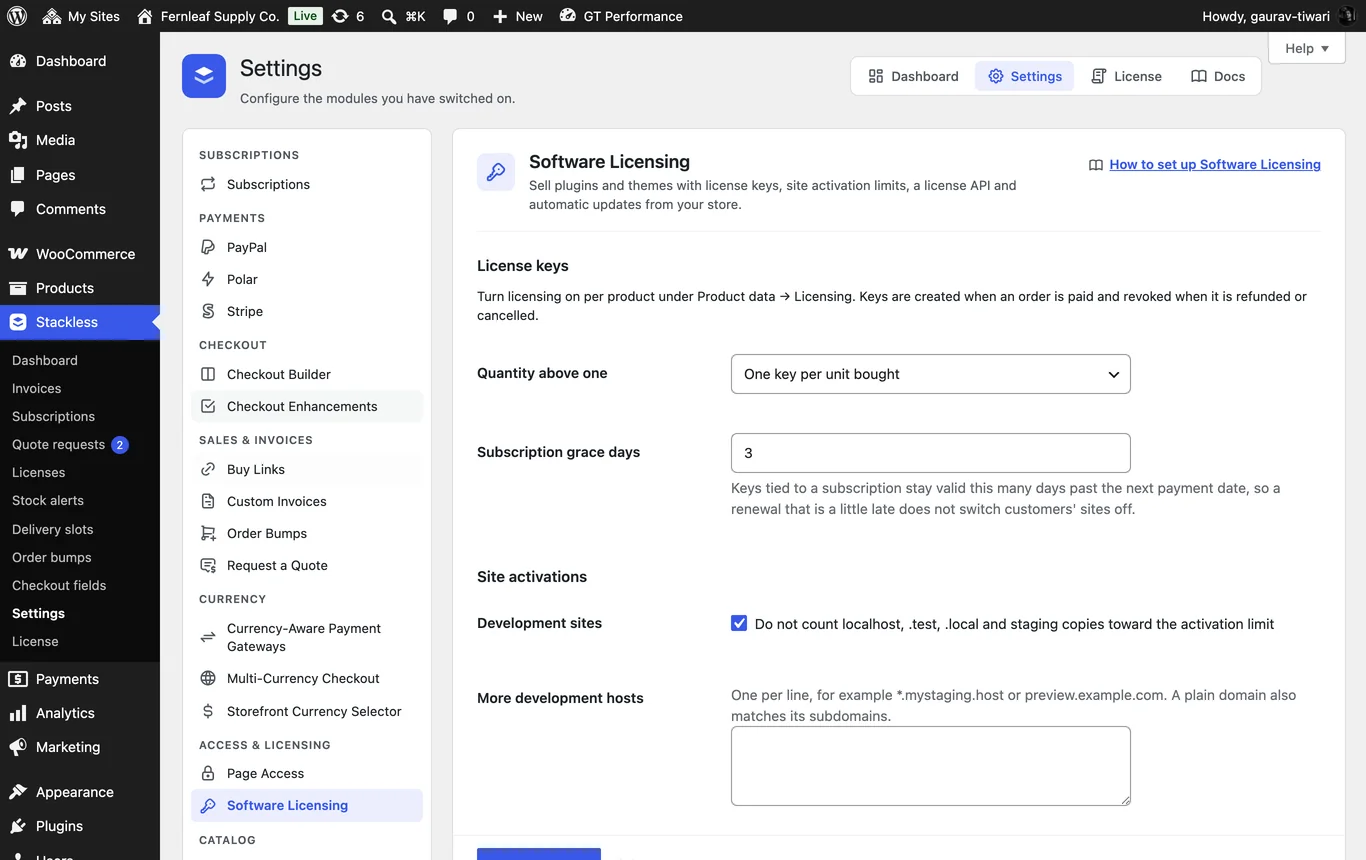Click Subscriptions loop icon in settings sidebar
This screenshot has width=1366, height=860.
point(208,184)
